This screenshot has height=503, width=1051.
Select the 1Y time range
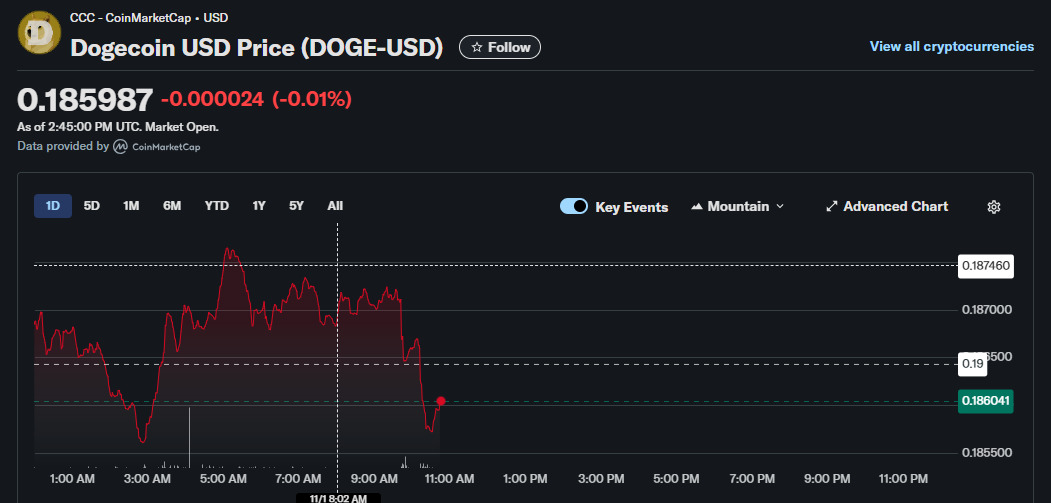click(x=259, y=206)
